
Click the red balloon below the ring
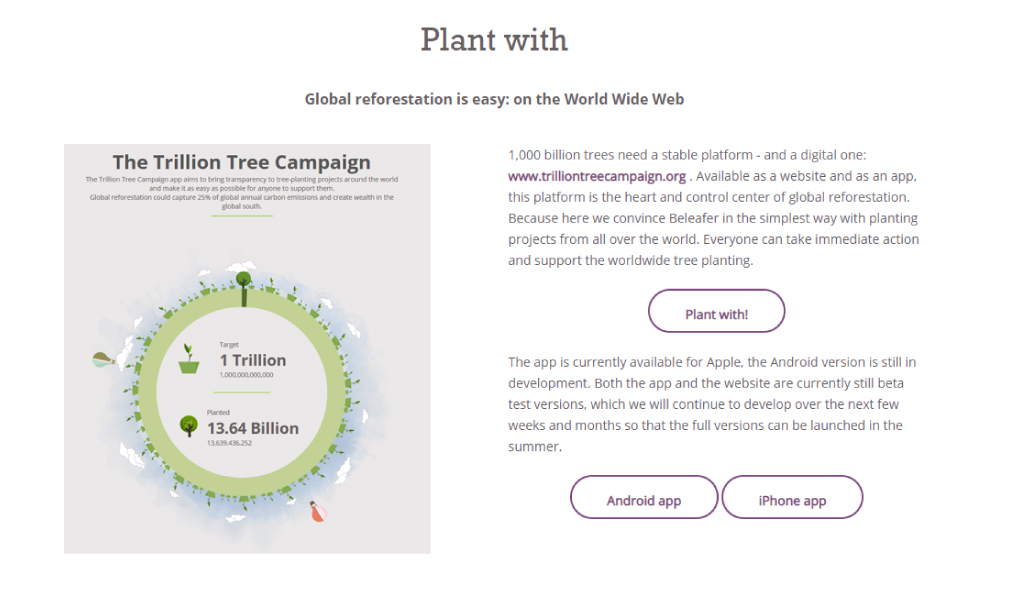click(317, 512)
